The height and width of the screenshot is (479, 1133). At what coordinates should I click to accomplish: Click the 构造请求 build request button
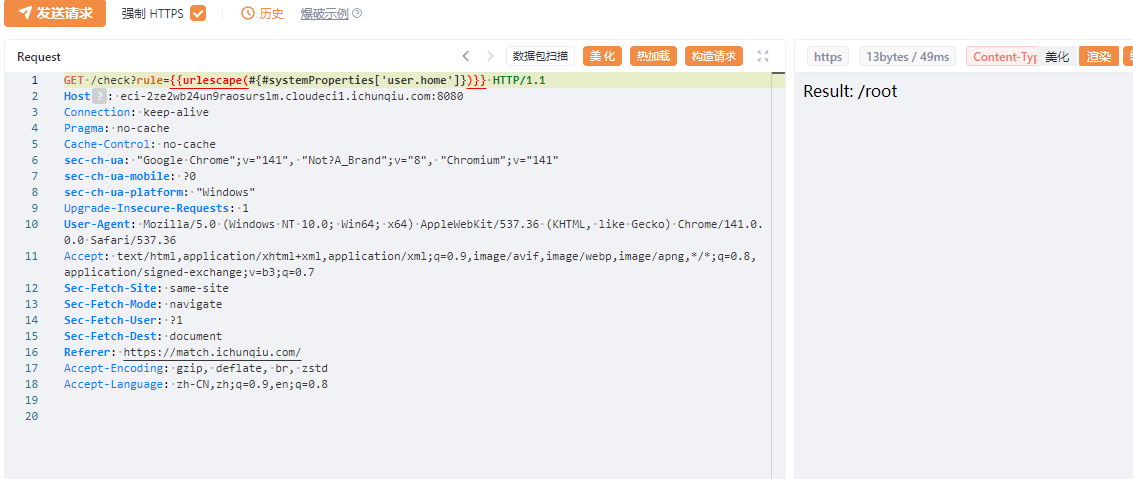(x=714, y=56)
